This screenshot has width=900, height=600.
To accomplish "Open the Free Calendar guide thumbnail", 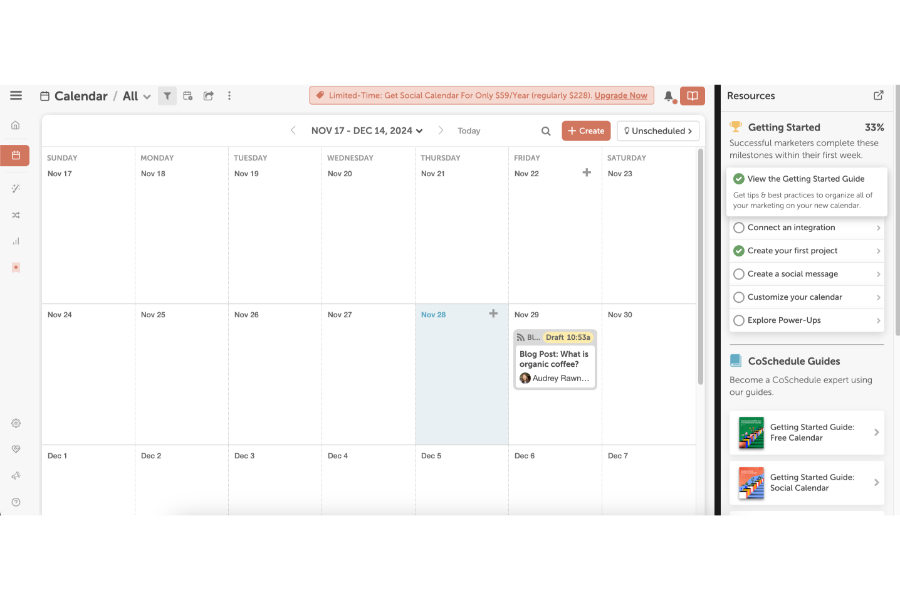I will click(751, 432).
